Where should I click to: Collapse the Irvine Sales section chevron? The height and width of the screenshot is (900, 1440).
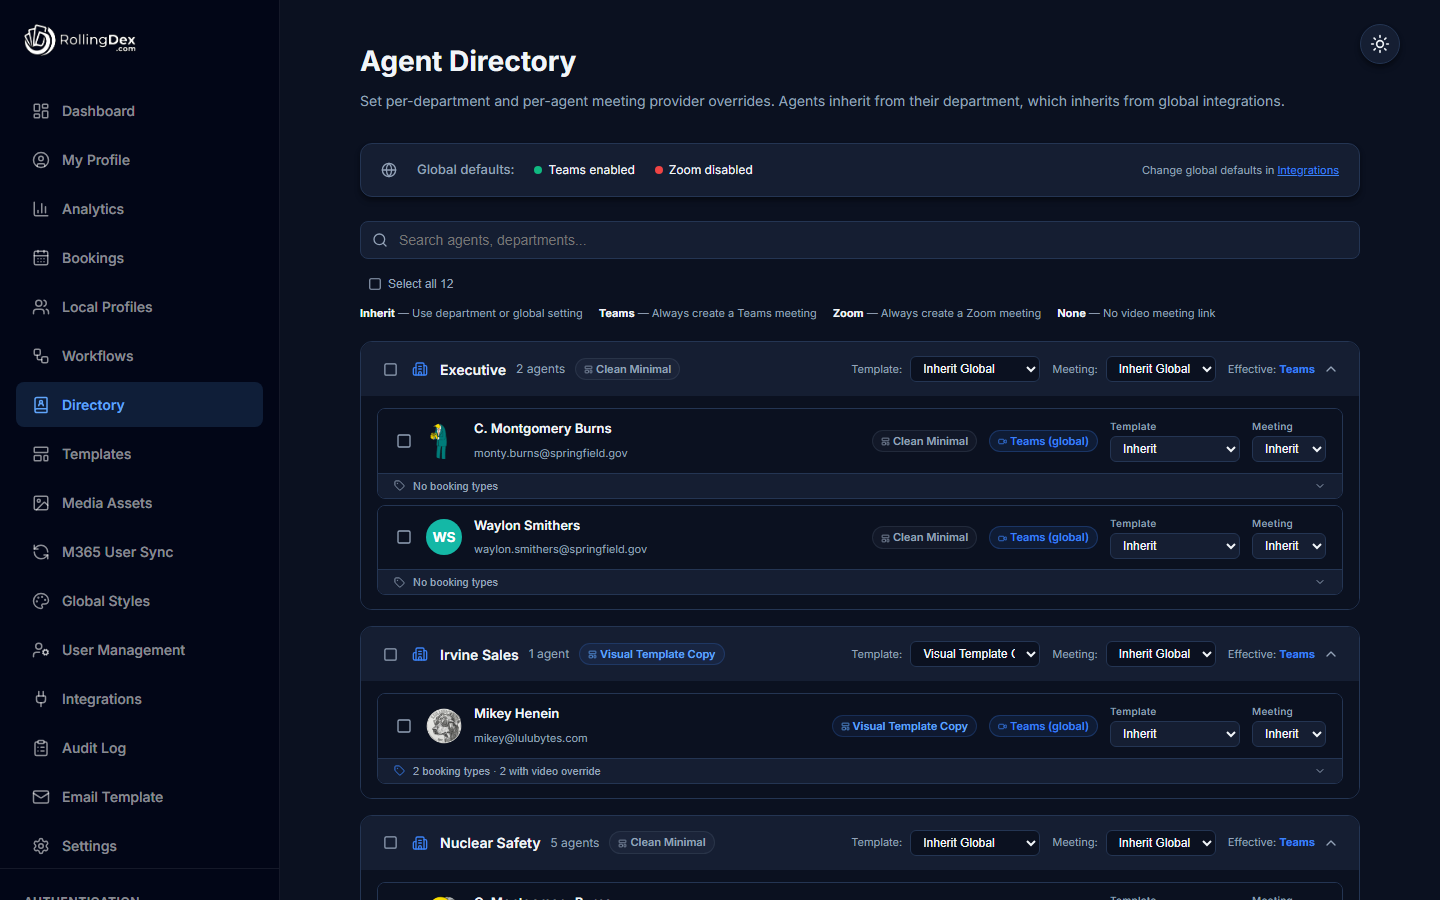tap(1331, 654)
